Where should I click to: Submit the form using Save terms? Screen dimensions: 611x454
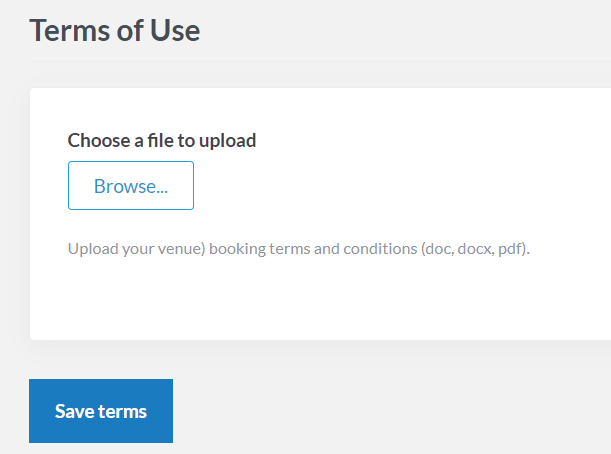click(x=101, y=411)
